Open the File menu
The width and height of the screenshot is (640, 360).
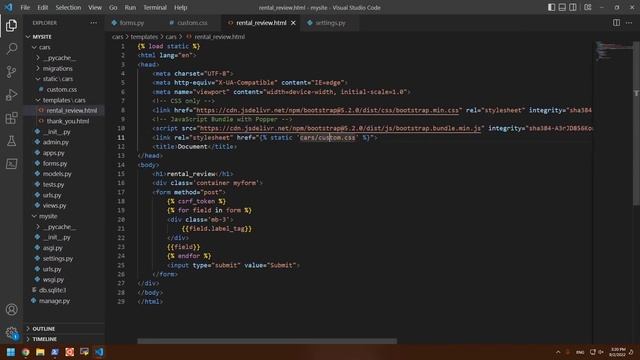pos(25,7)
